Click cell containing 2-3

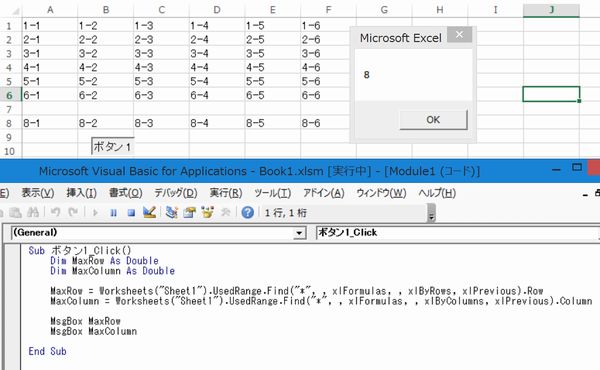click(161, 40)
